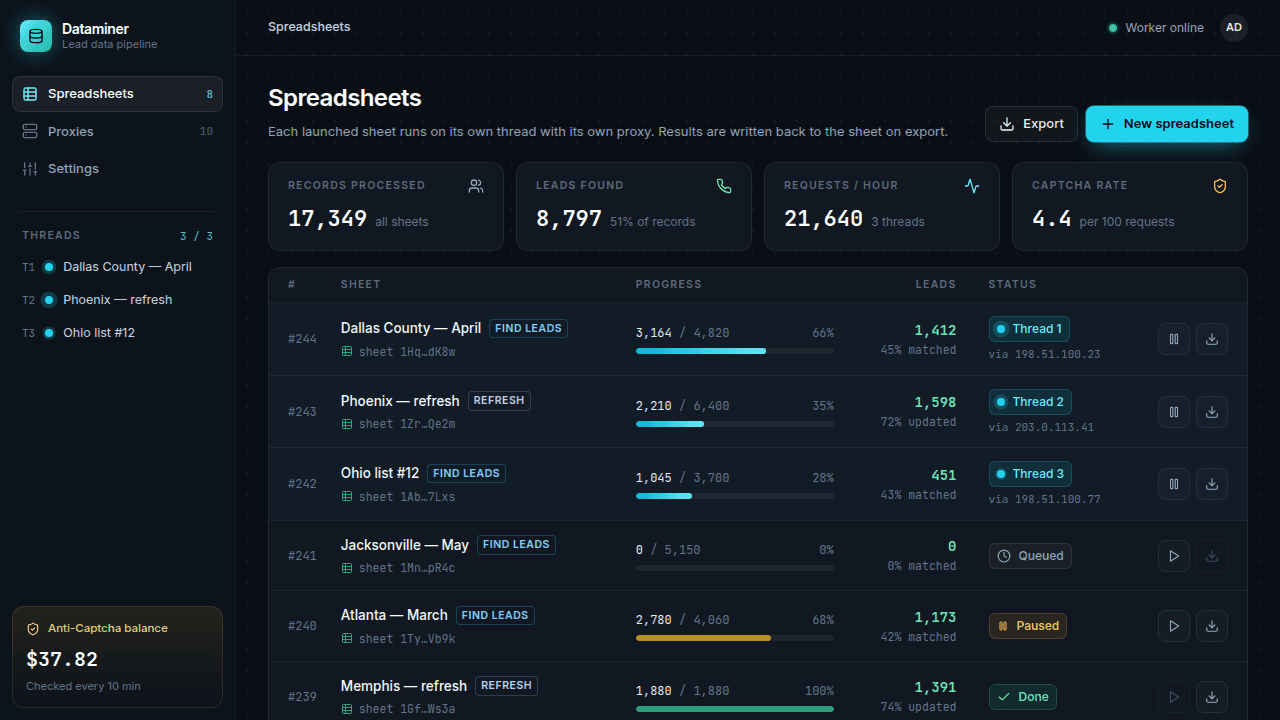This screenshot has height=720, width=1280.
Task: Open Settings in the sidebar
Action: (117, 169)
